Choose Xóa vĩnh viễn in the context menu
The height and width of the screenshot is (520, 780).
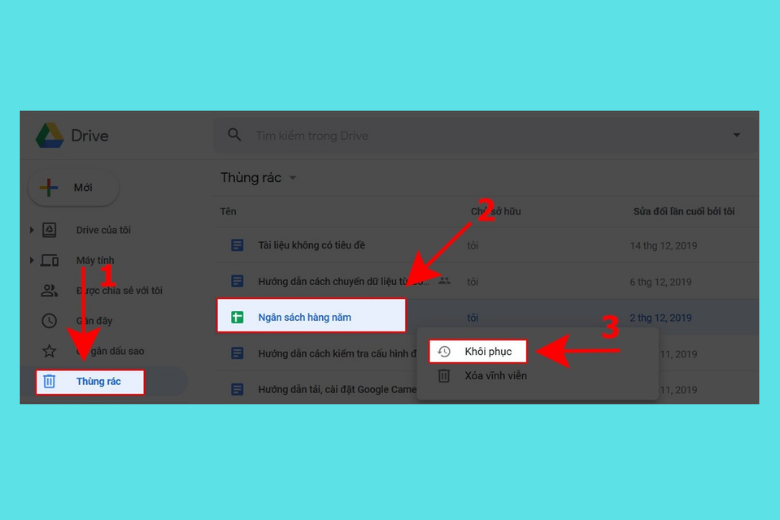(x=495, y=376)
